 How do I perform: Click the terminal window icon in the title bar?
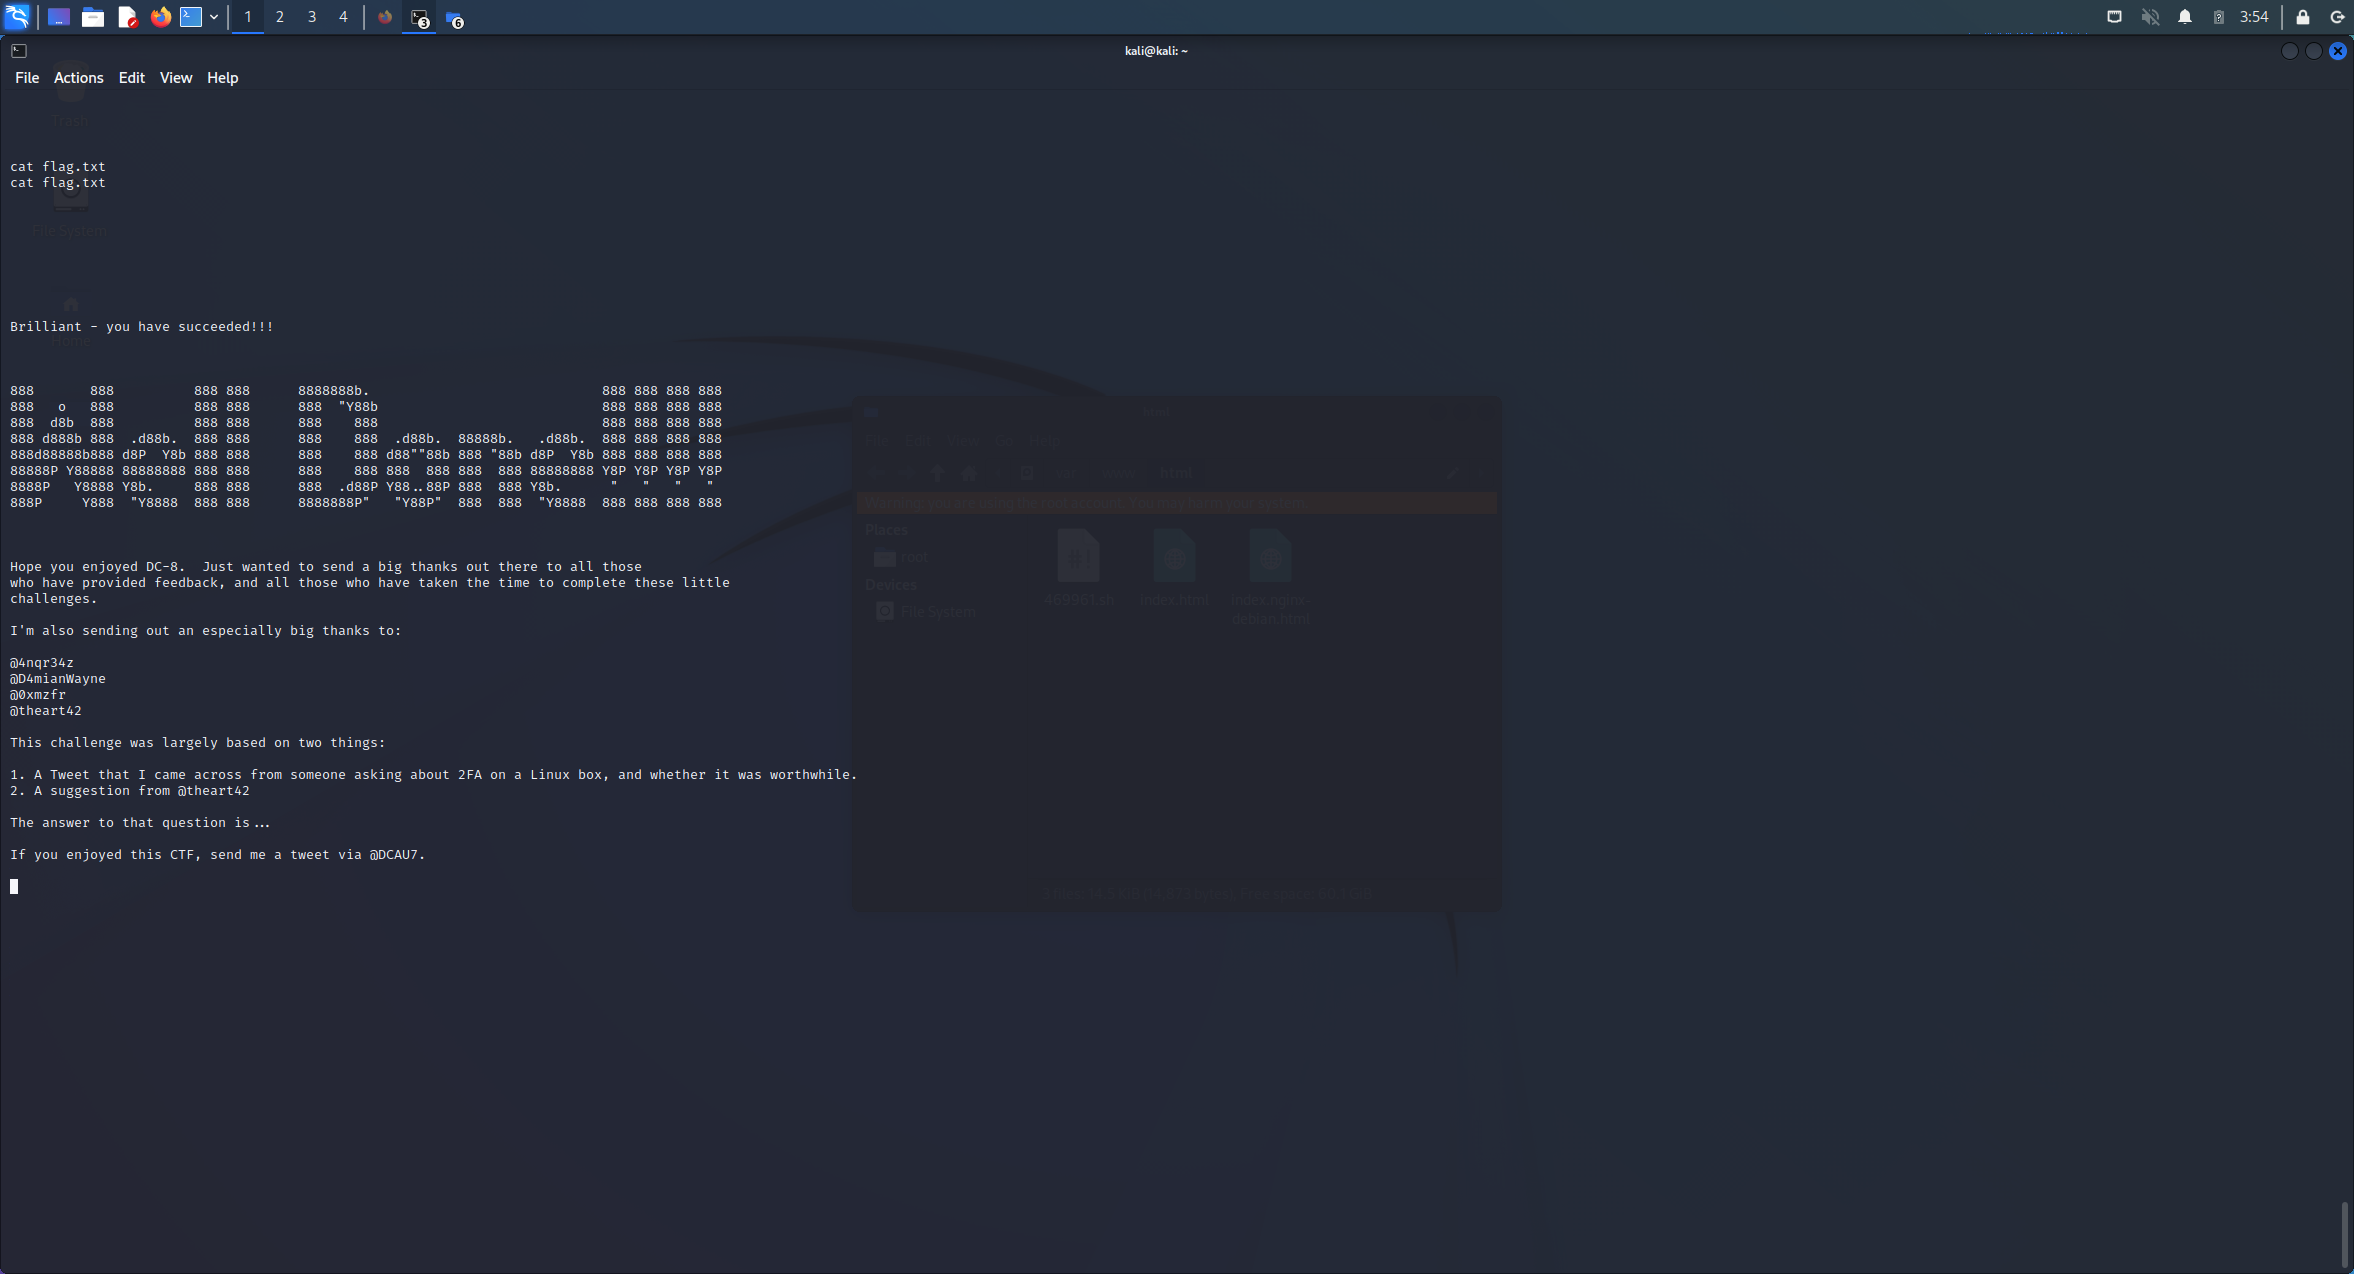[x=19, y=51]
